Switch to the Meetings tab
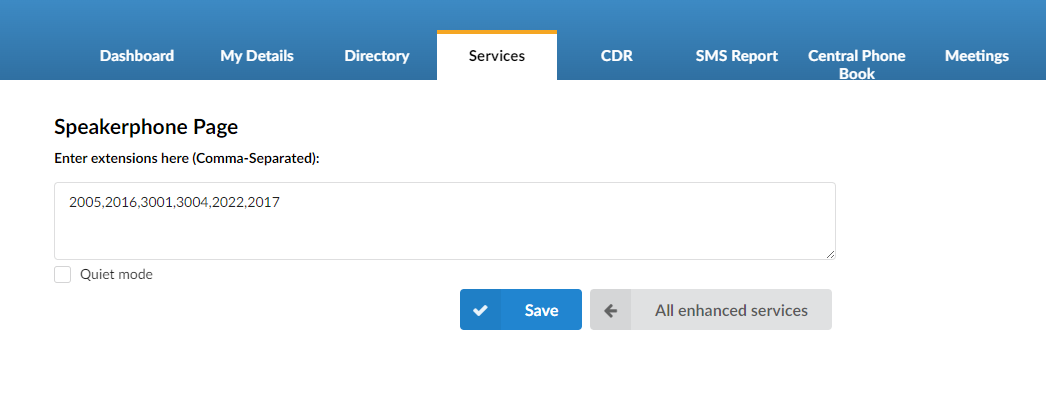This screenshot has height=400, width=1046. tap(977, 56)
